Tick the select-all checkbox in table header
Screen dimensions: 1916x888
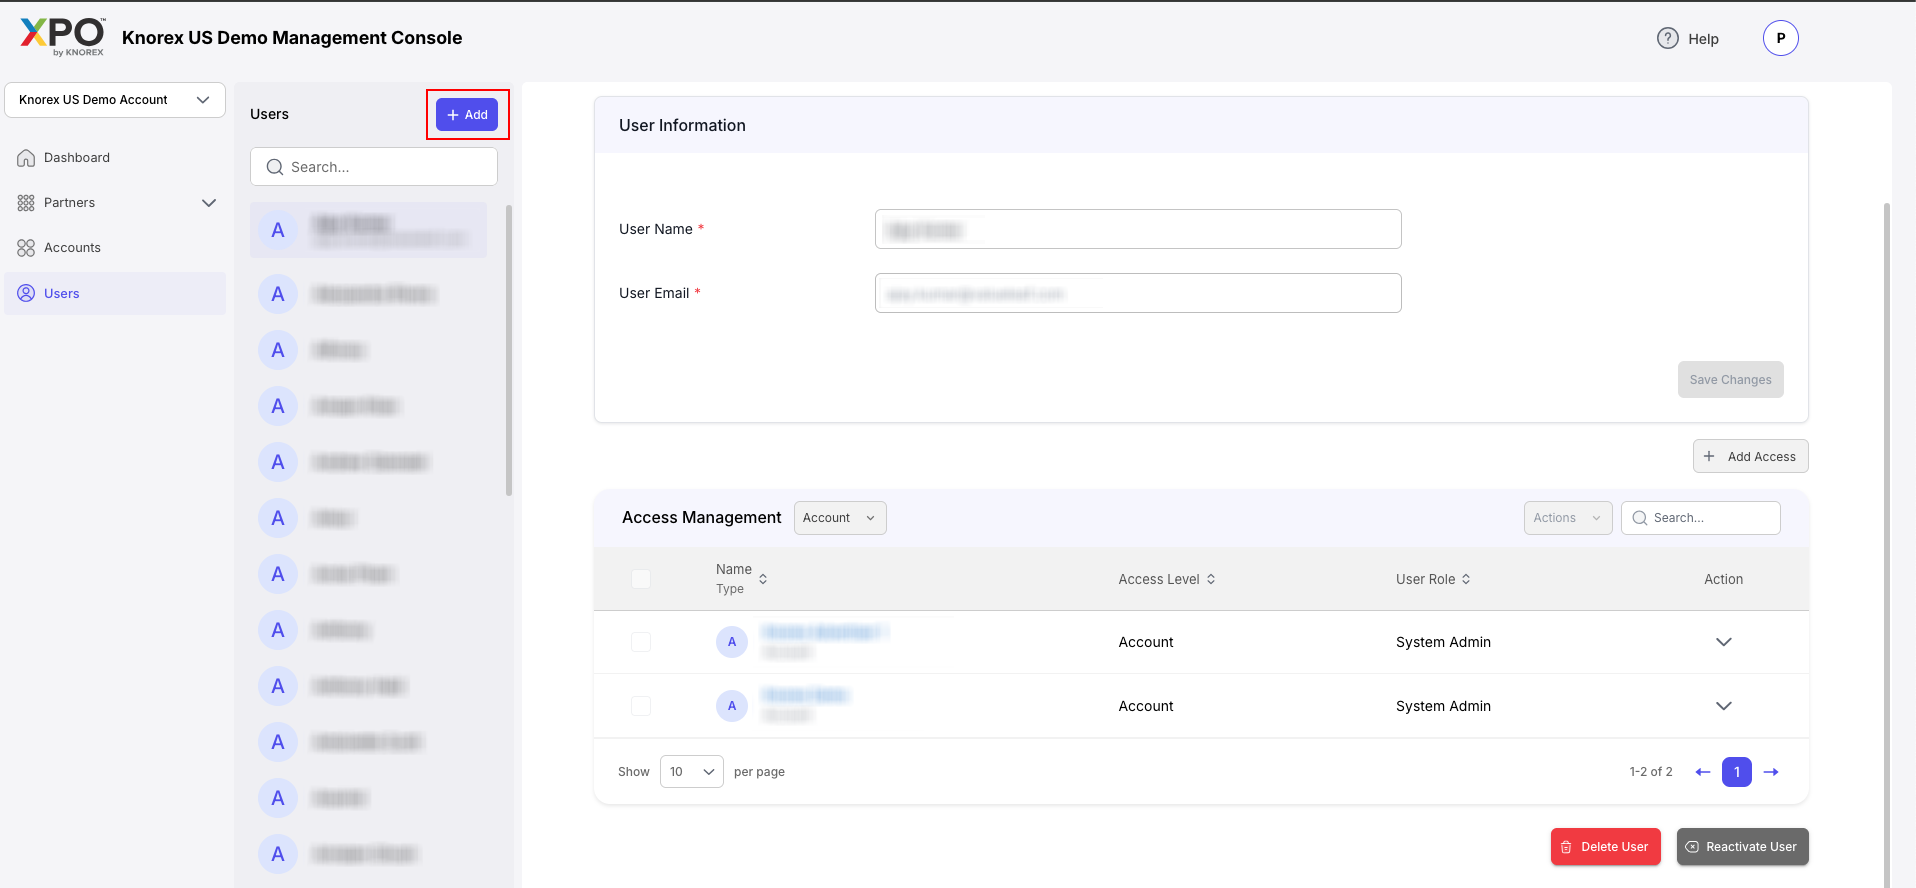pyautogui.click(x=641, y=579)
